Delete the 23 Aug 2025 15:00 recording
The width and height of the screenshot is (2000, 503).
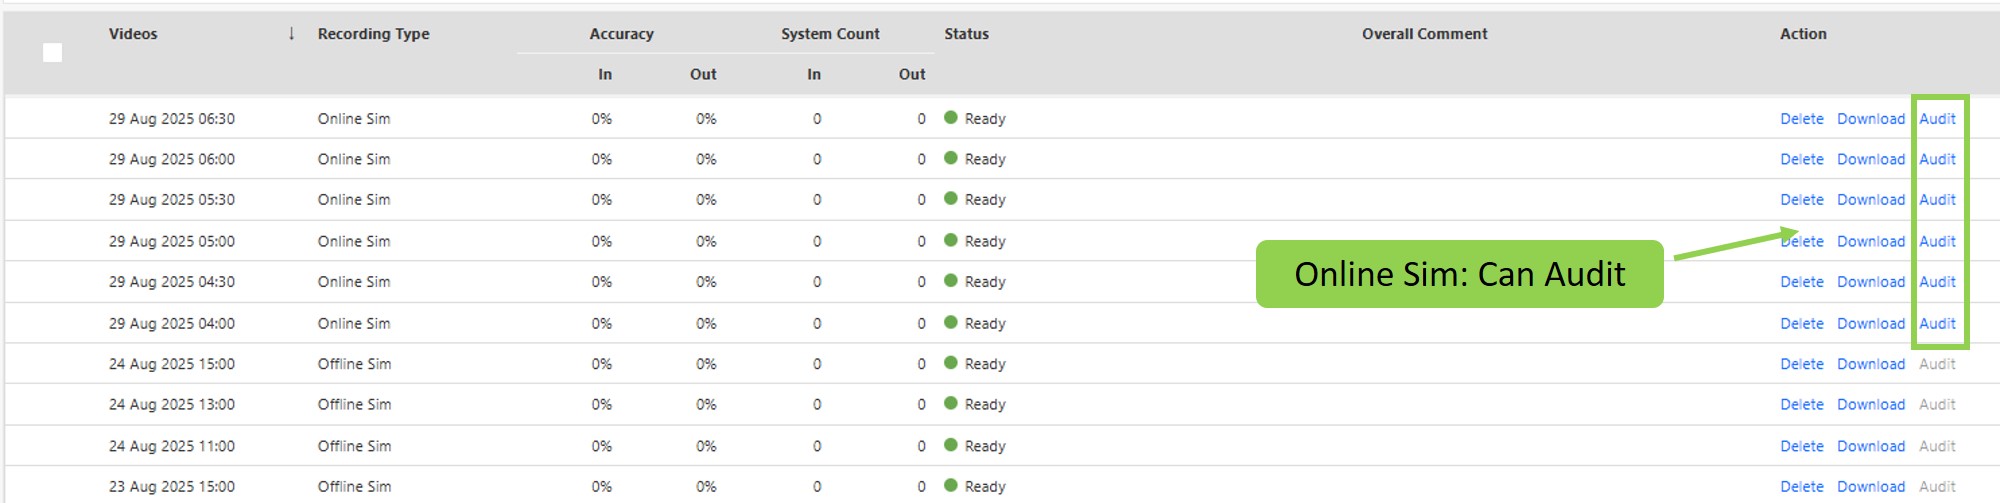coord(1801,487)
